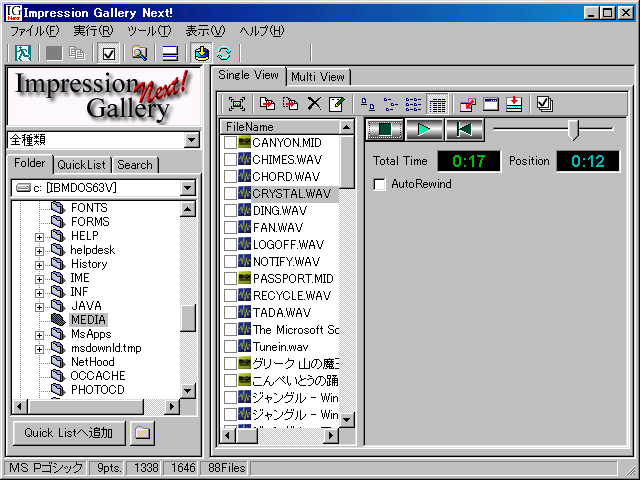Viewport: 640px width, 480px height.
Task: Switch to list view icon
Action: pos(413,104)
